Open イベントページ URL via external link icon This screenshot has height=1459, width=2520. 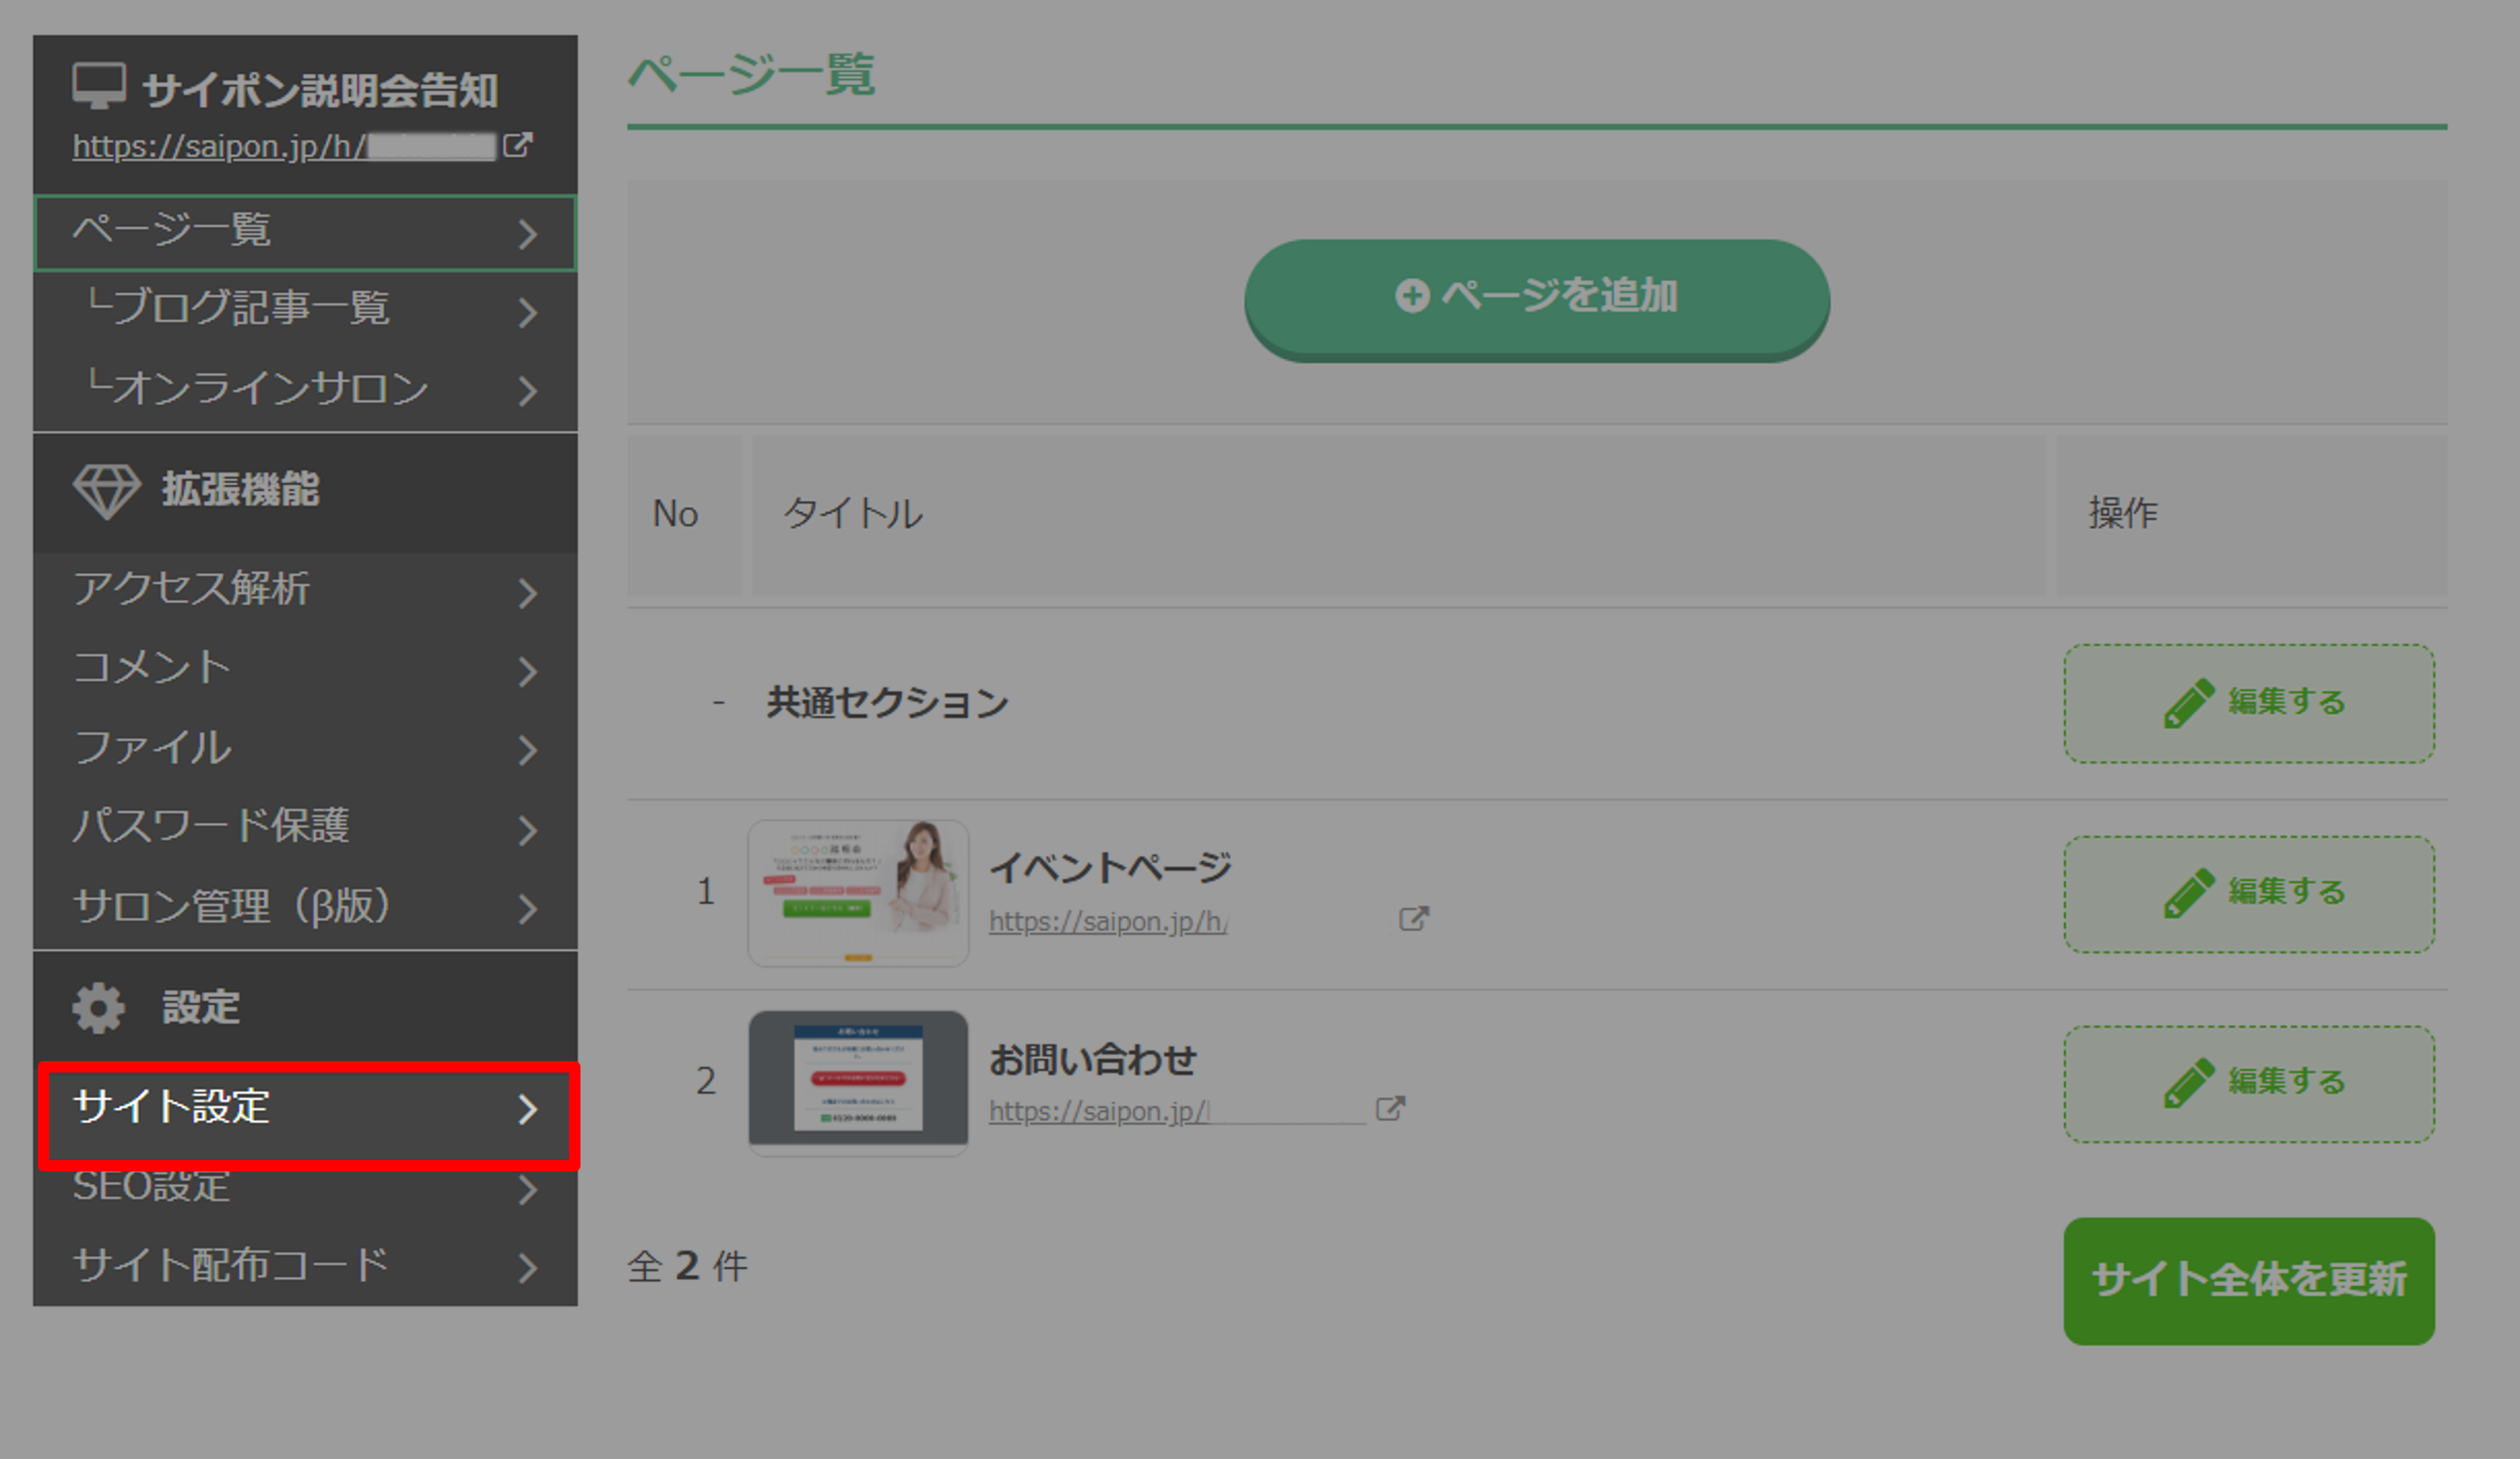1413,918
